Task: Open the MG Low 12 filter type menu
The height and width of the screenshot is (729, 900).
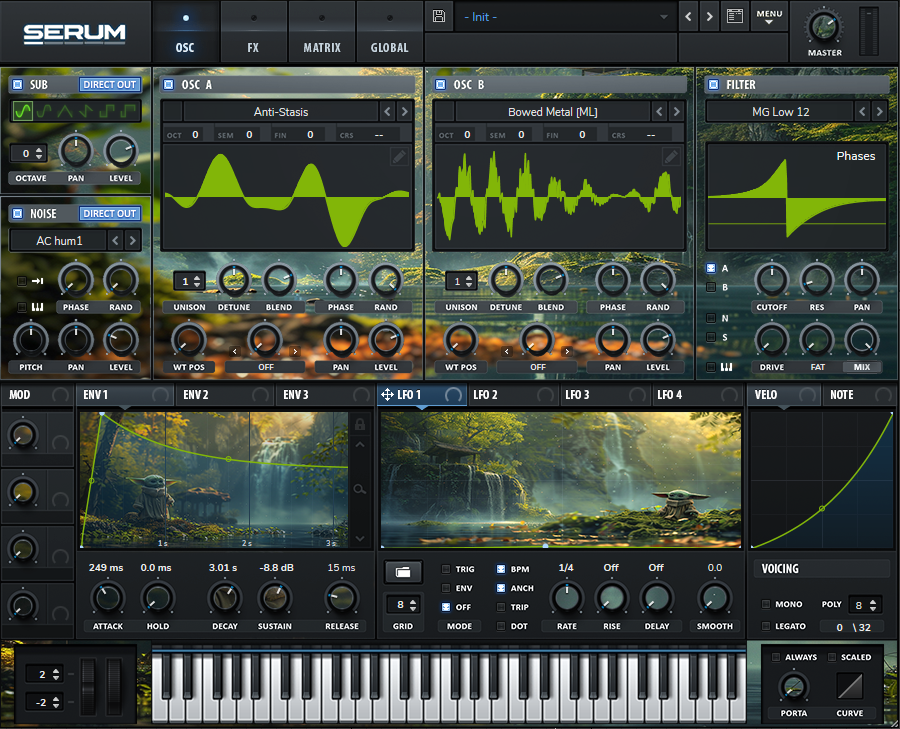Action: pyautogui.click(x=781, y=112)
